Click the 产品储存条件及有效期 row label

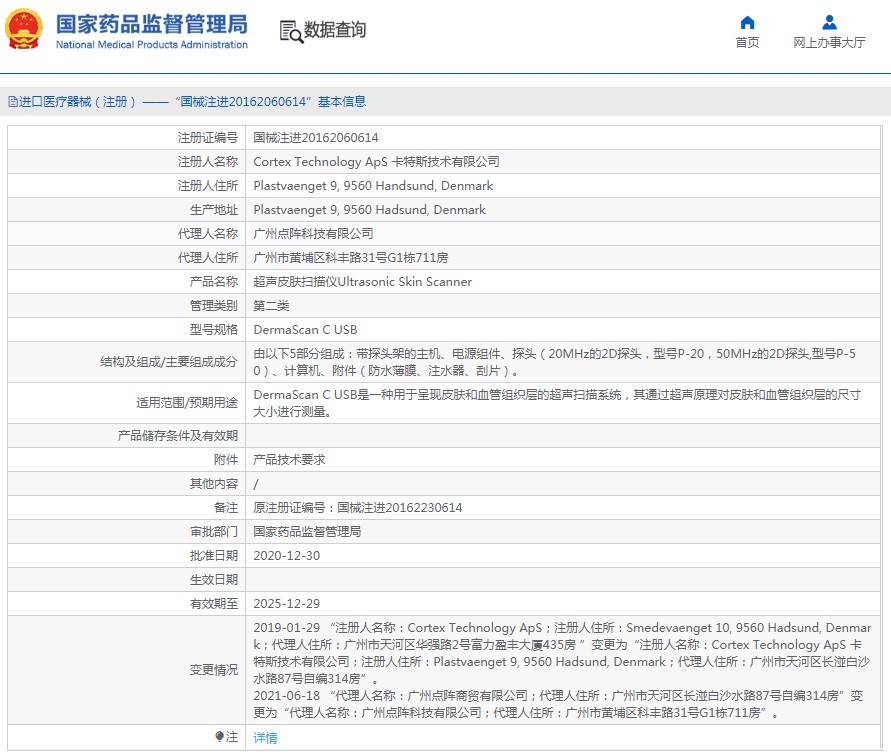[x=177, y=436]
